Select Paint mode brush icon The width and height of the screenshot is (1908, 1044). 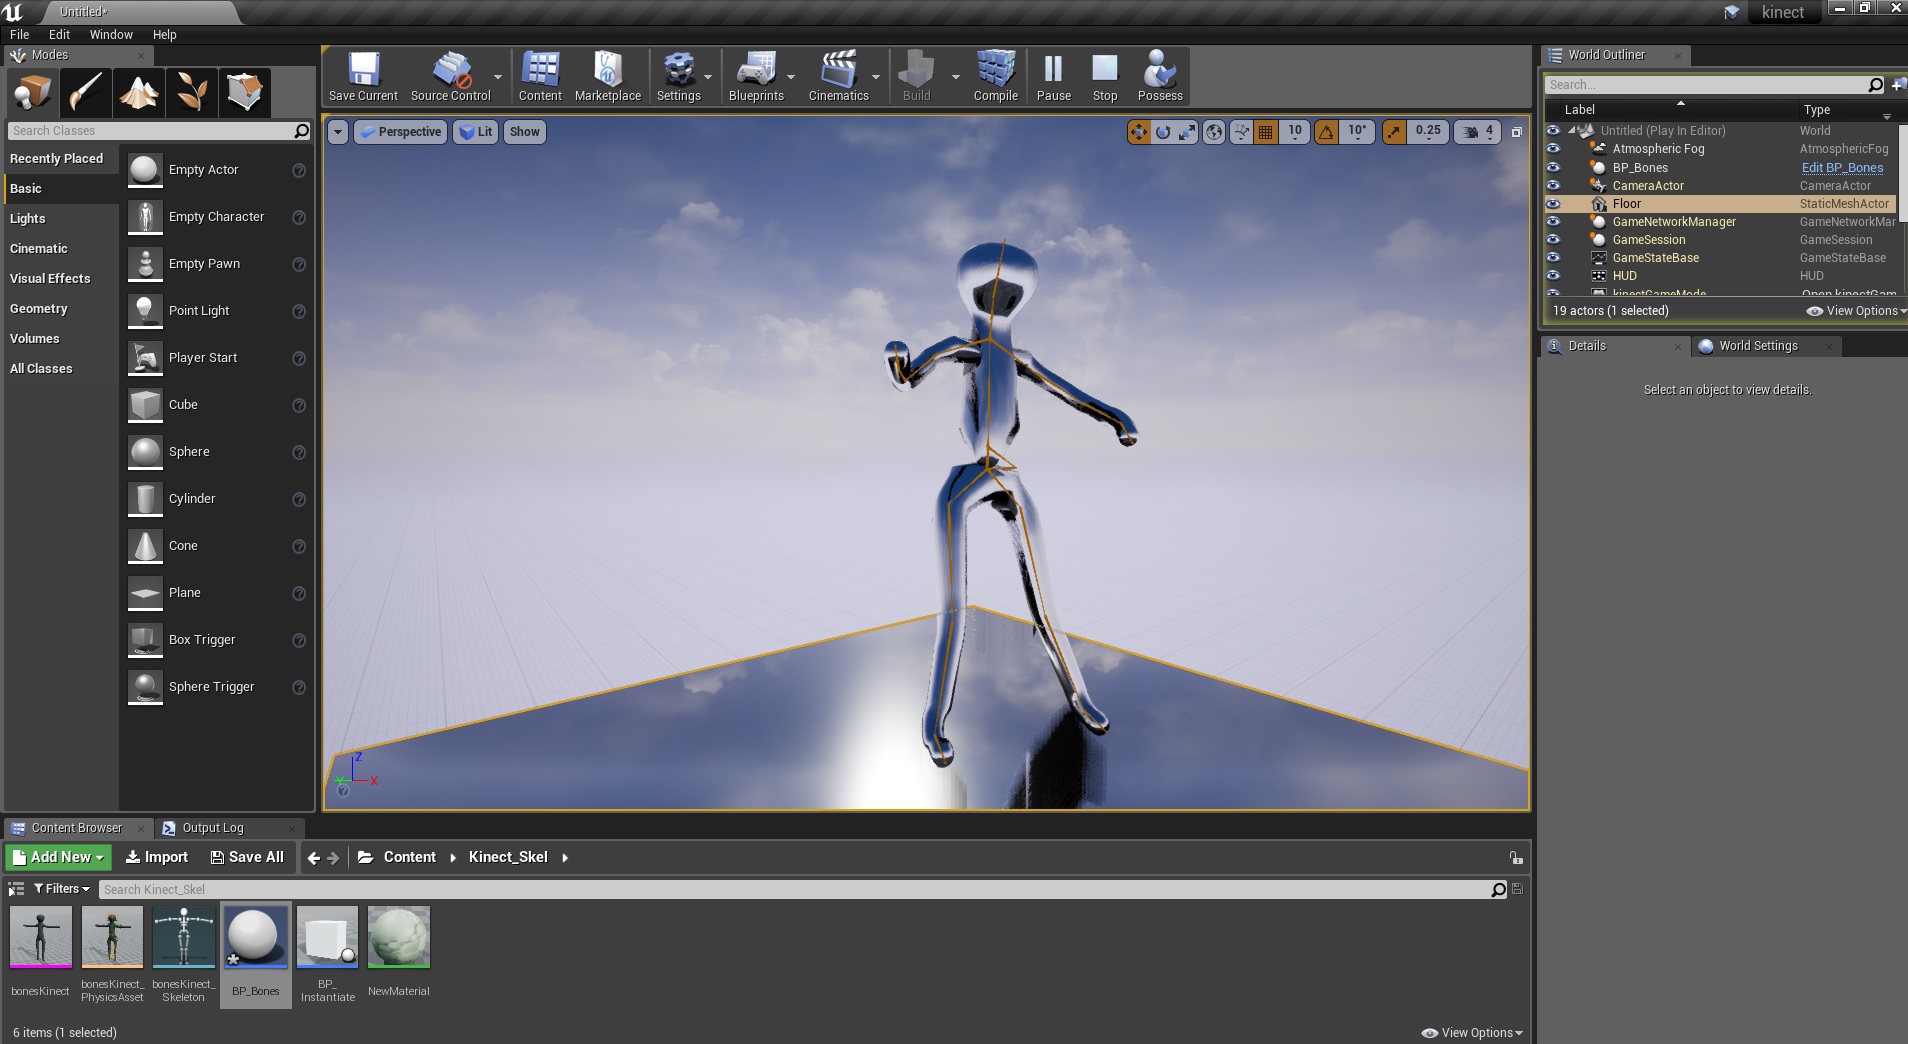pos(85,93)
